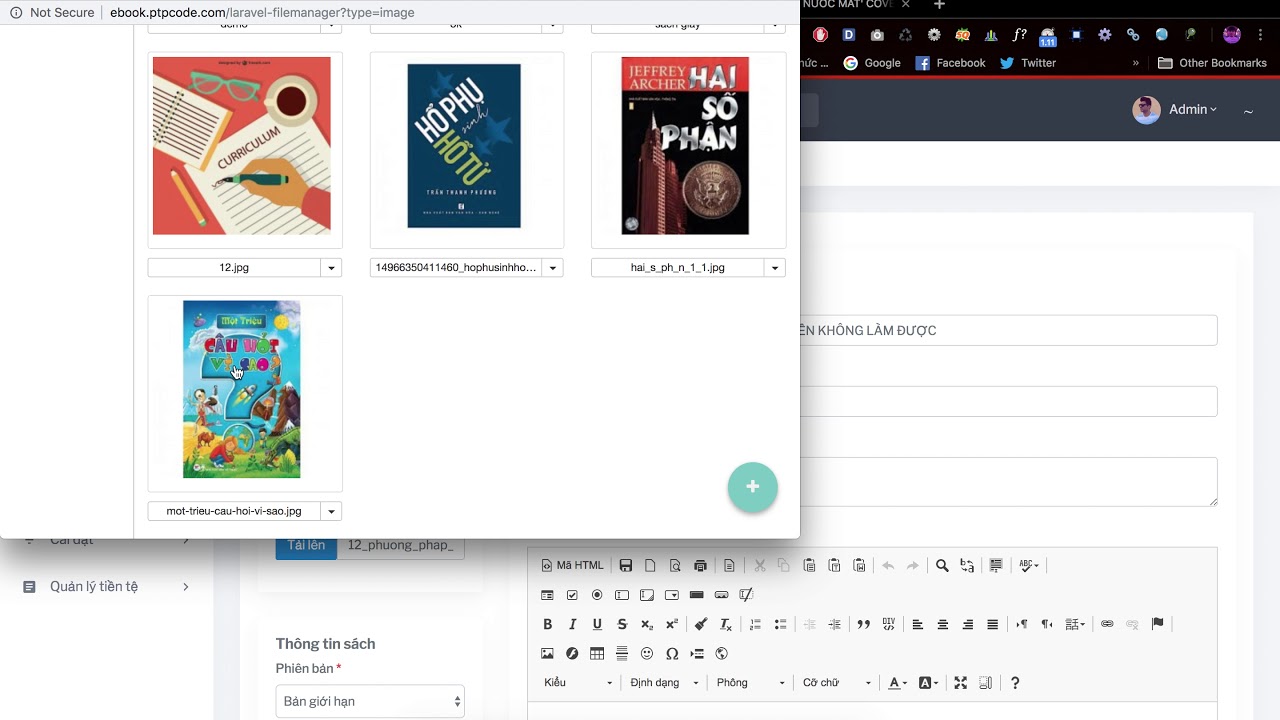Select the Hai Số Phận book thumbnail

688,150
